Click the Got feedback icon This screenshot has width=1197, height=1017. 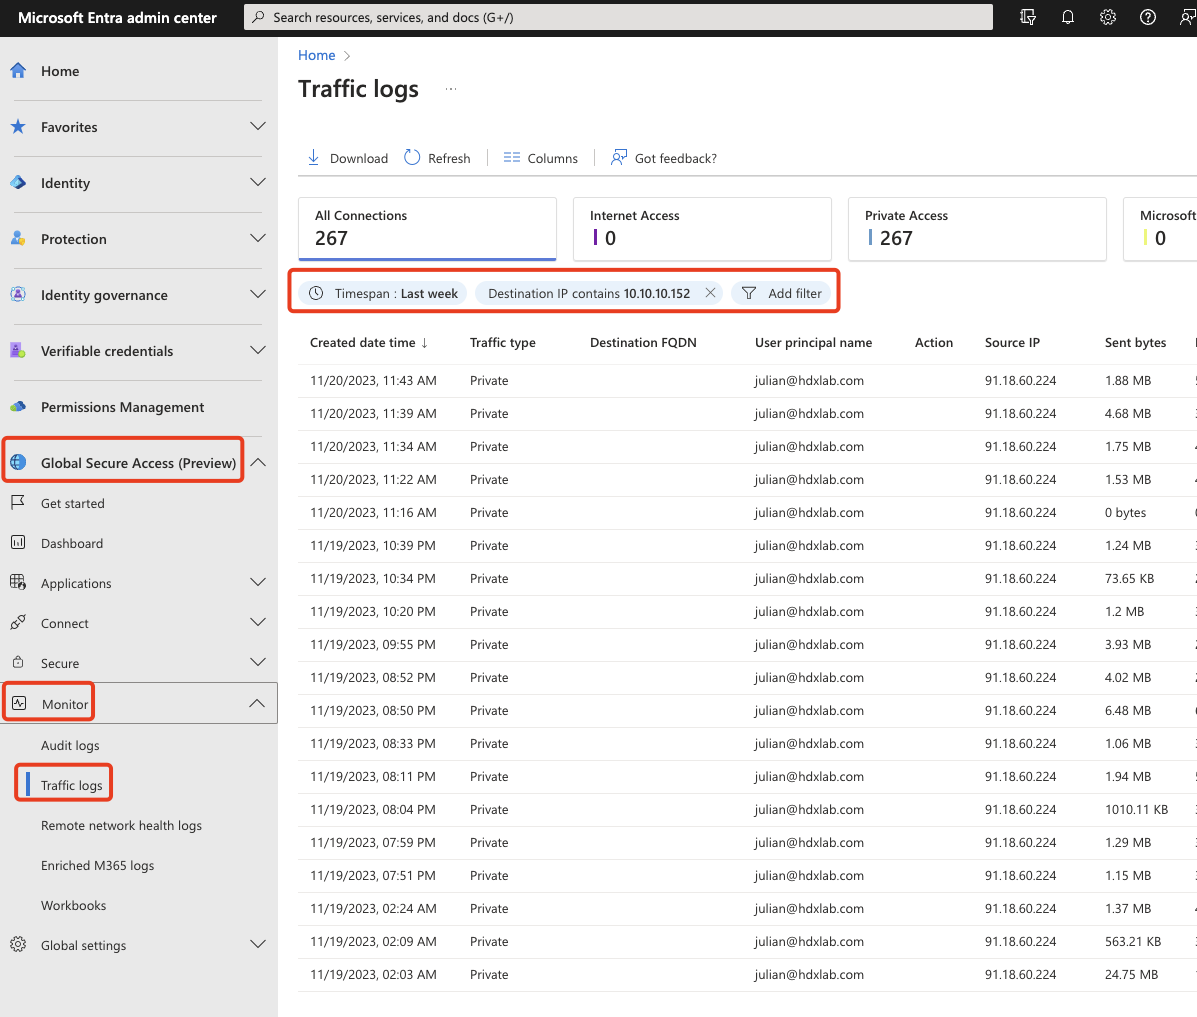[x=617, y=157]
